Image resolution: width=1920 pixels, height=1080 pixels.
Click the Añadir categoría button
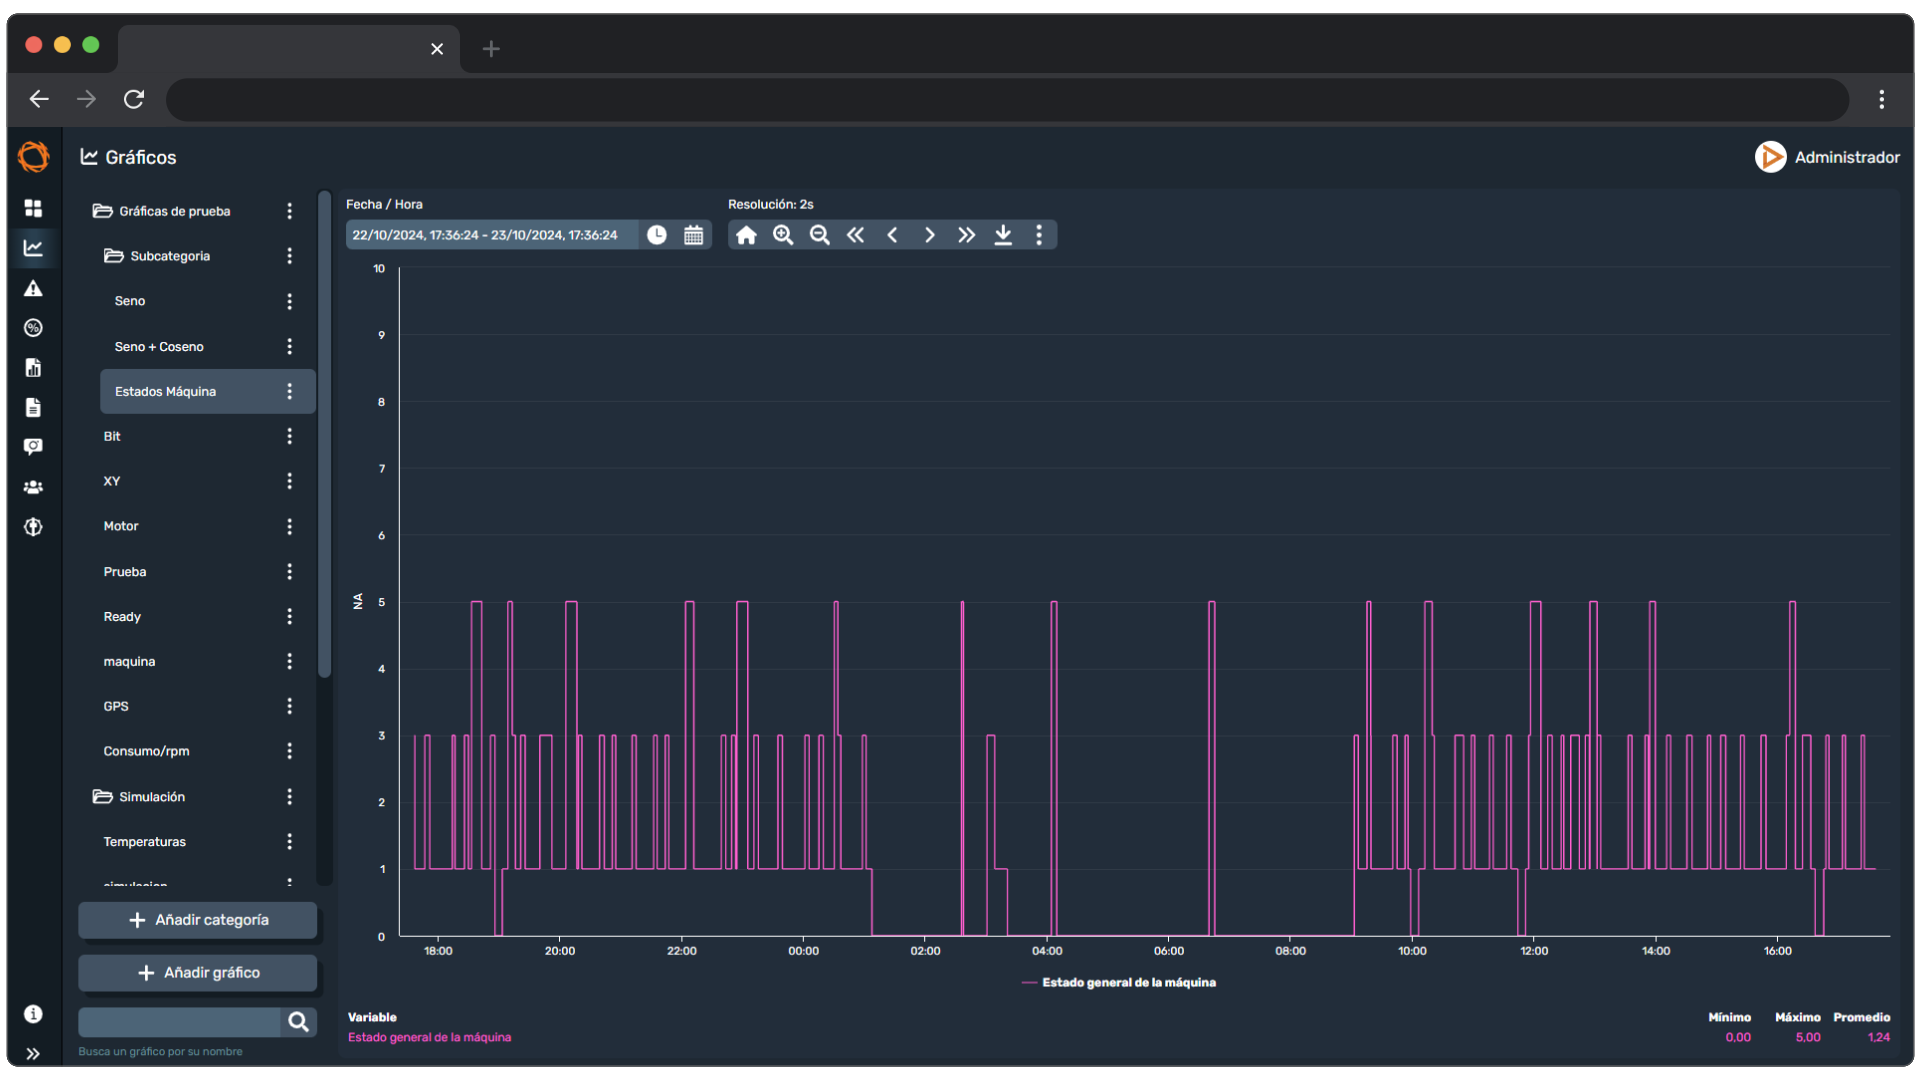click(198, 920)
